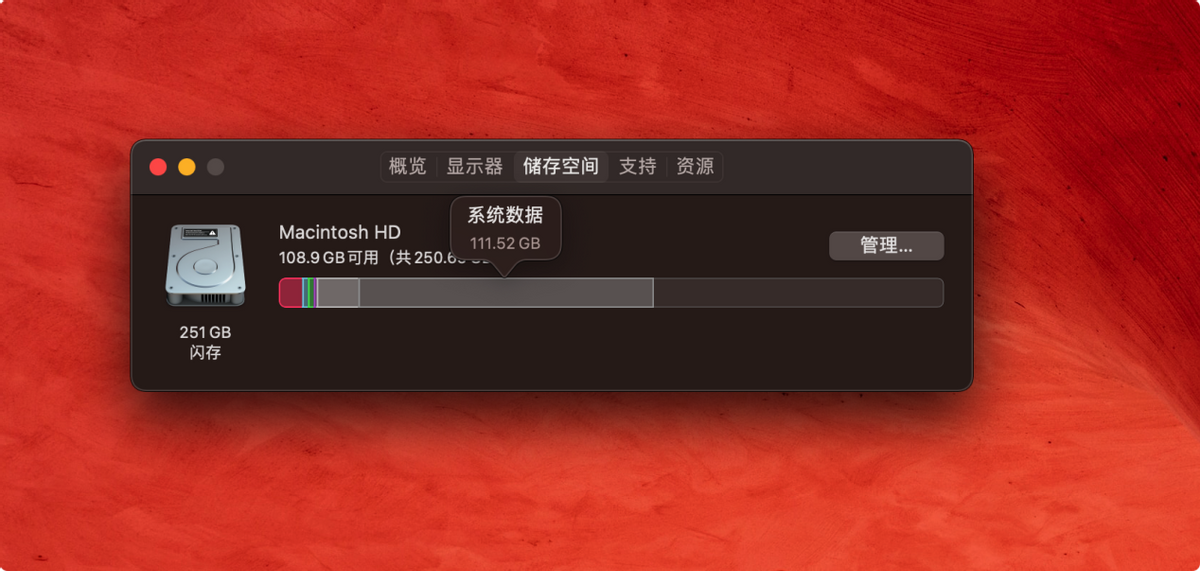
Task: Click the 251 GB label under drive icon
Action: coord(205,332)
